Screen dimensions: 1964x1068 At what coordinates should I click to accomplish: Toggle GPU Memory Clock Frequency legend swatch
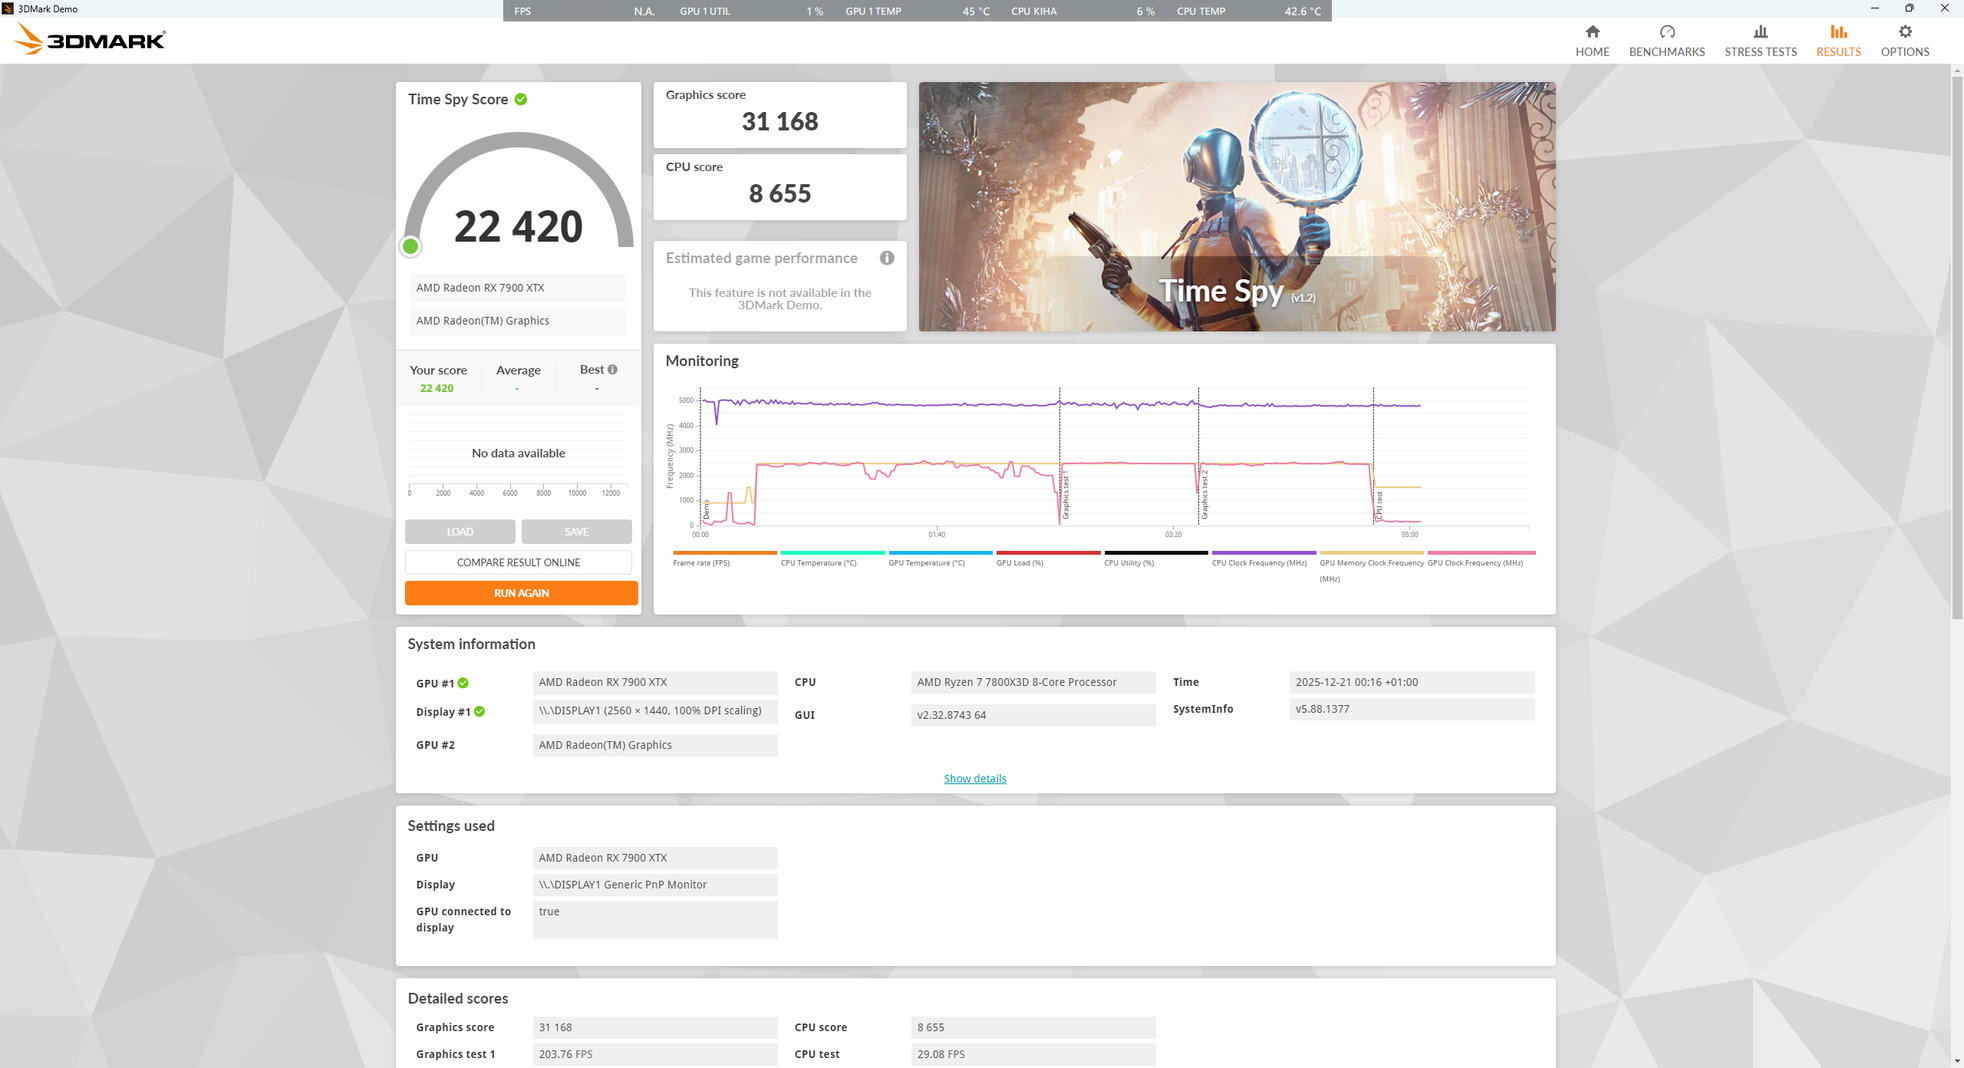(x=1372, y=552)
